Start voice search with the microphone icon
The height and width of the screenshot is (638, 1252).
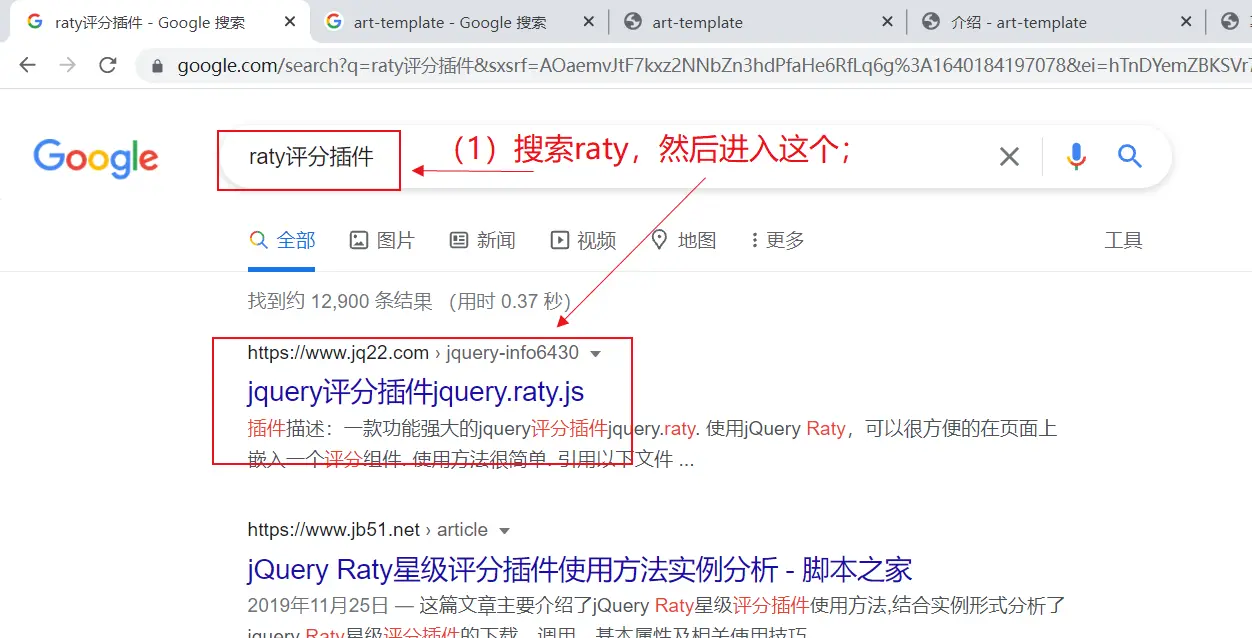point(1076,156)
